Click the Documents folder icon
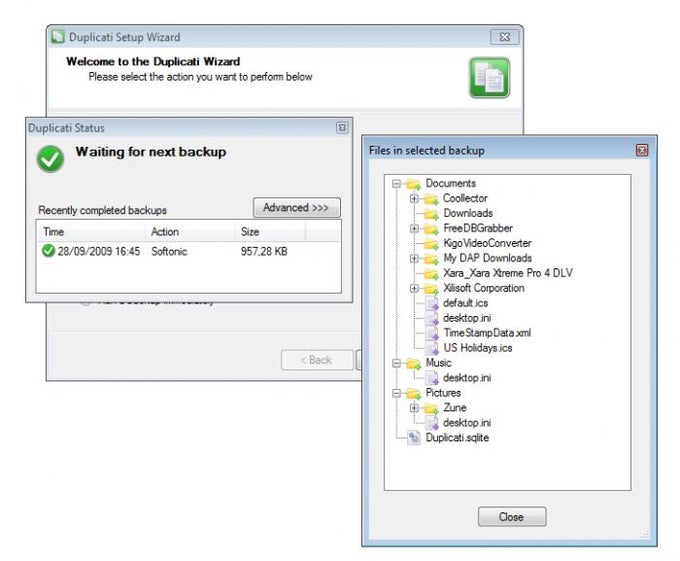 tap(414, 184)
